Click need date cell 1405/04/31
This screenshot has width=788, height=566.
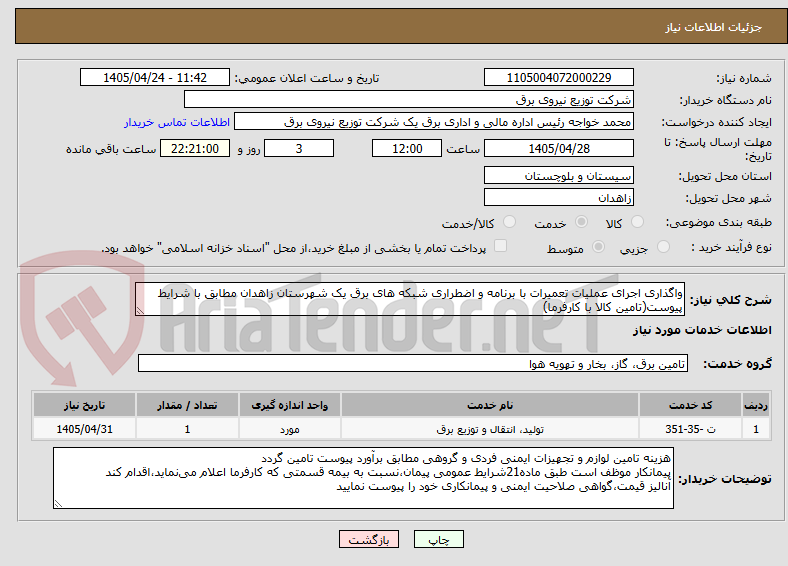(x=84, y=429)
